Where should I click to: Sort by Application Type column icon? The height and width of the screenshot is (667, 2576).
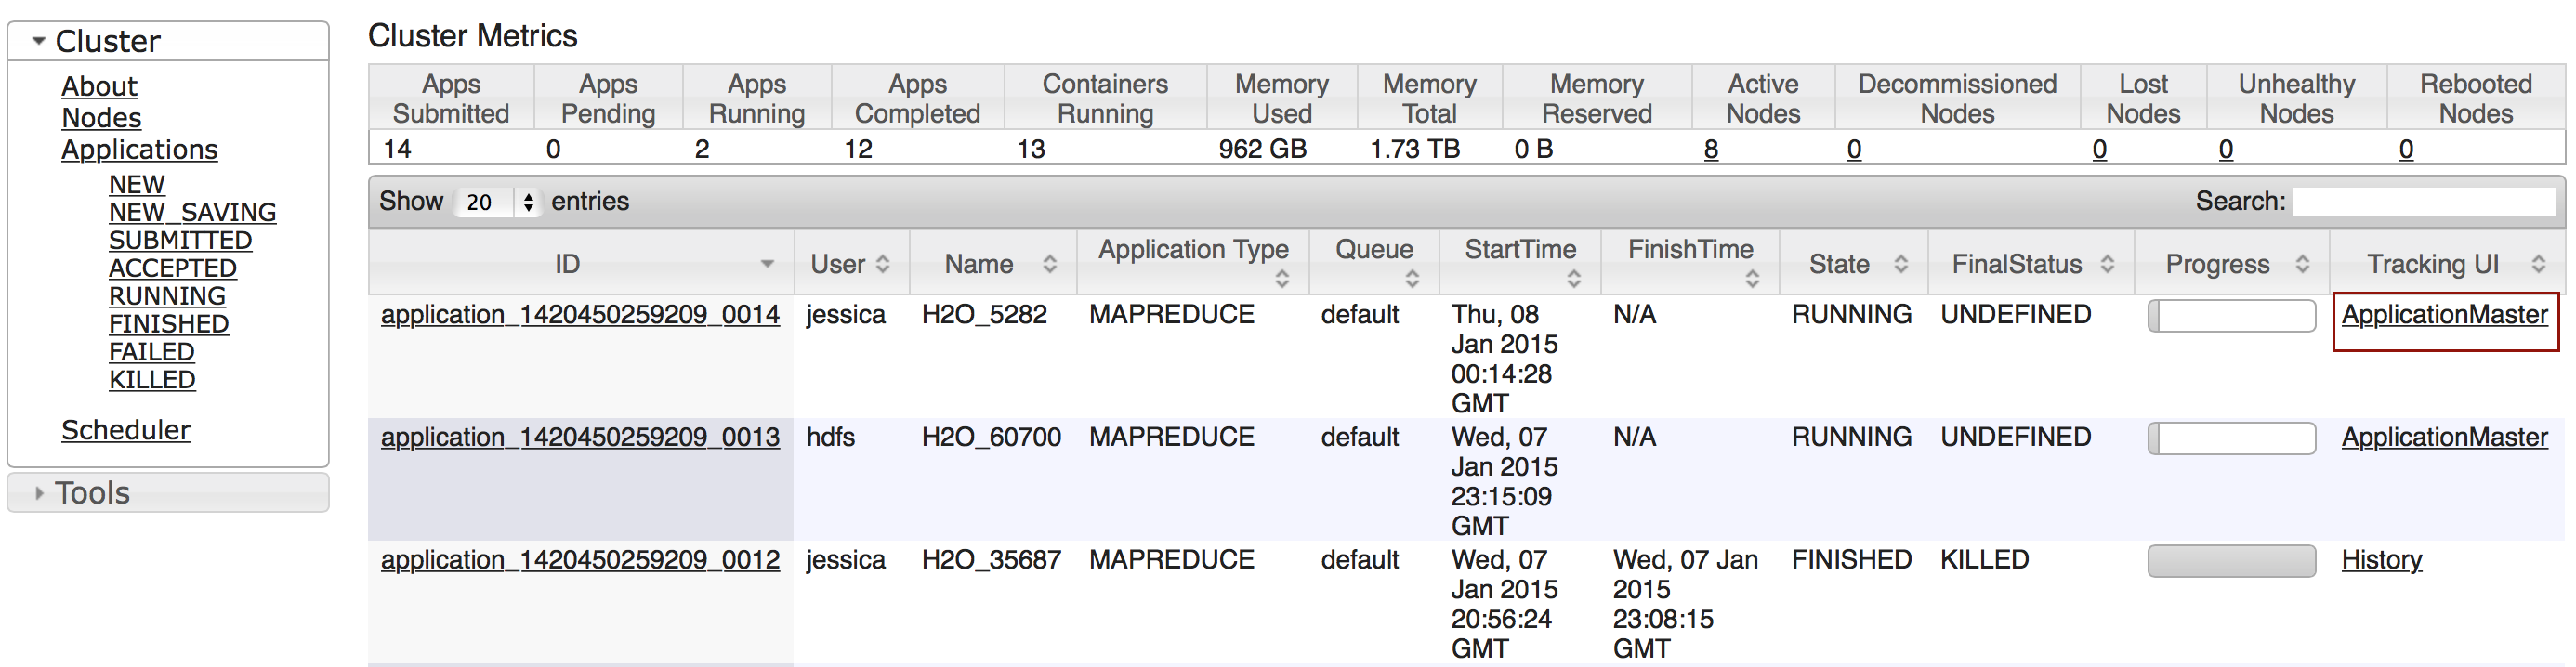point(1281,279)
